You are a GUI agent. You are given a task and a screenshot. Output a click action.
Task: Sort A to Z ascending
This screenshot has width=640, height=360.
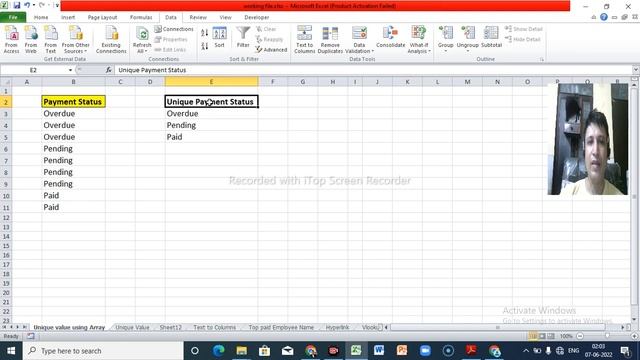(204, 33)
